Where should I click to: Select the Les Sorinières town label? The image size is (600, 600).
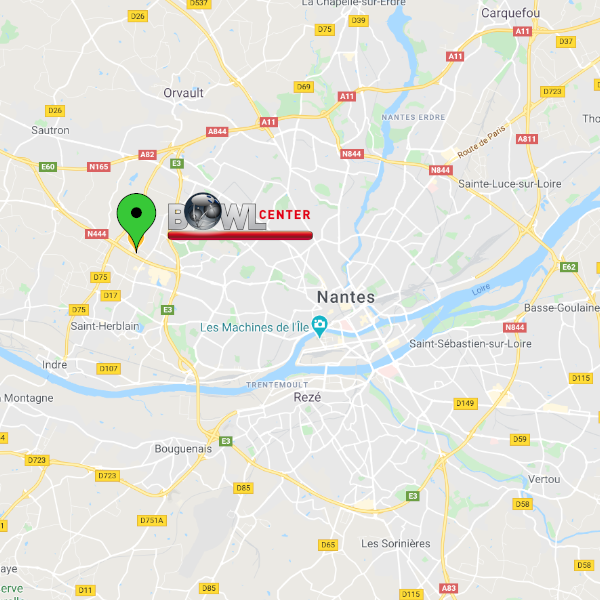click(x=396, y=543)
